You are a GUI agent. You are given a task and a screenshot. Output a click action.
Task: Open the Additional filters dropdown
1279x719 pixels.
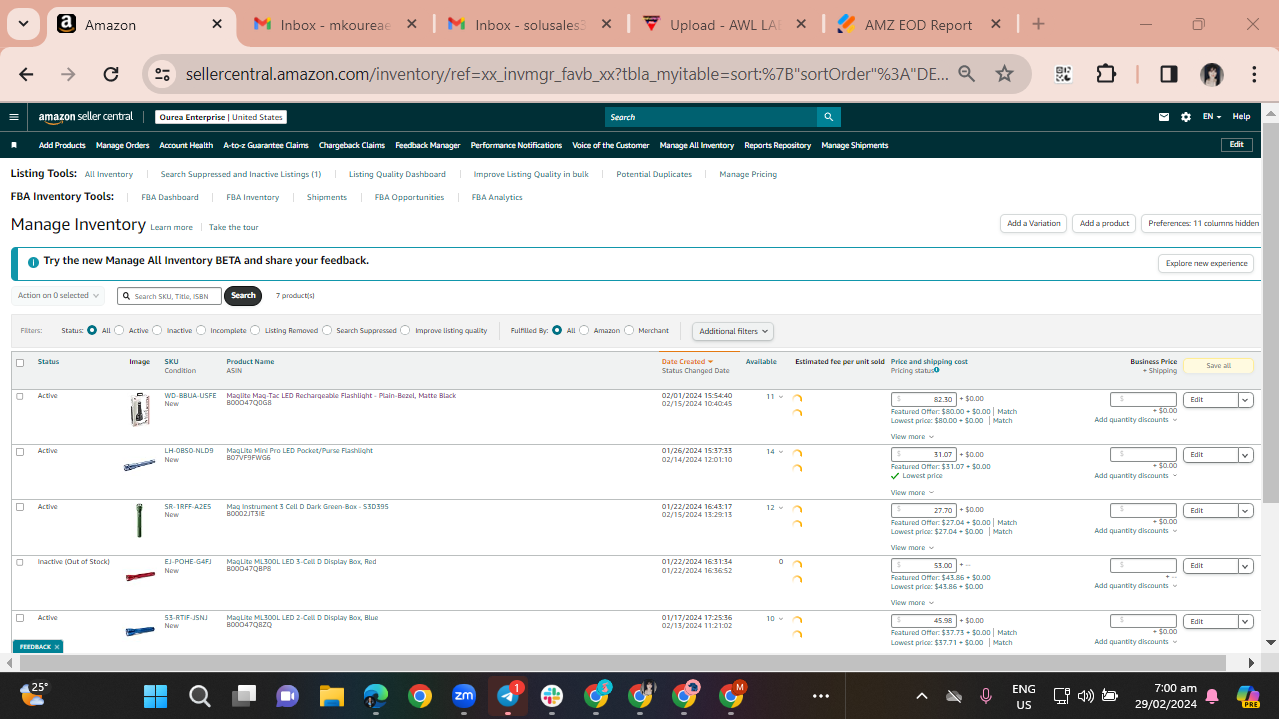coord(733,331)
